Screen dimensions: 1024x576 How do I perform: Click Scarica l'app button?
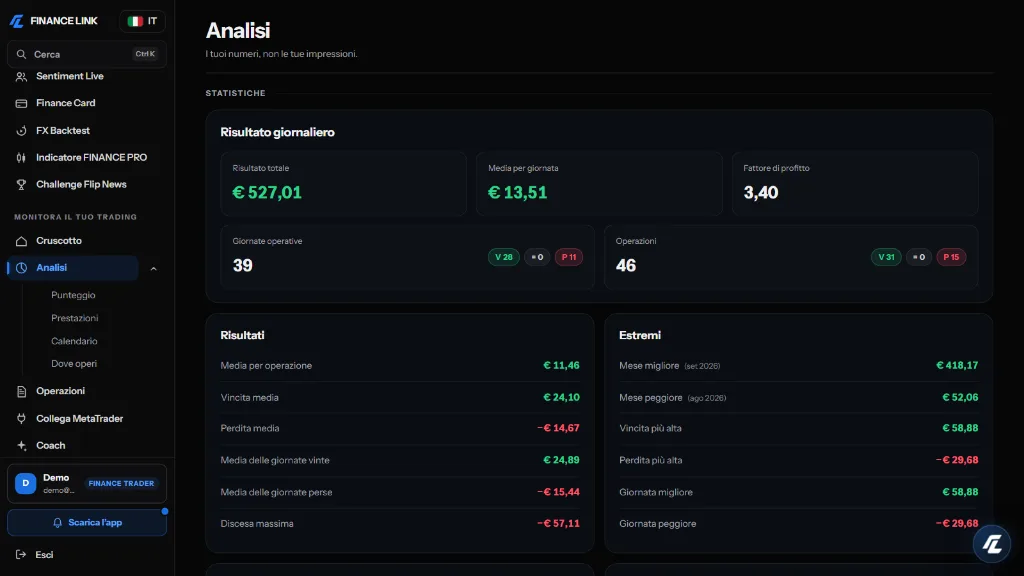(87, 522)
